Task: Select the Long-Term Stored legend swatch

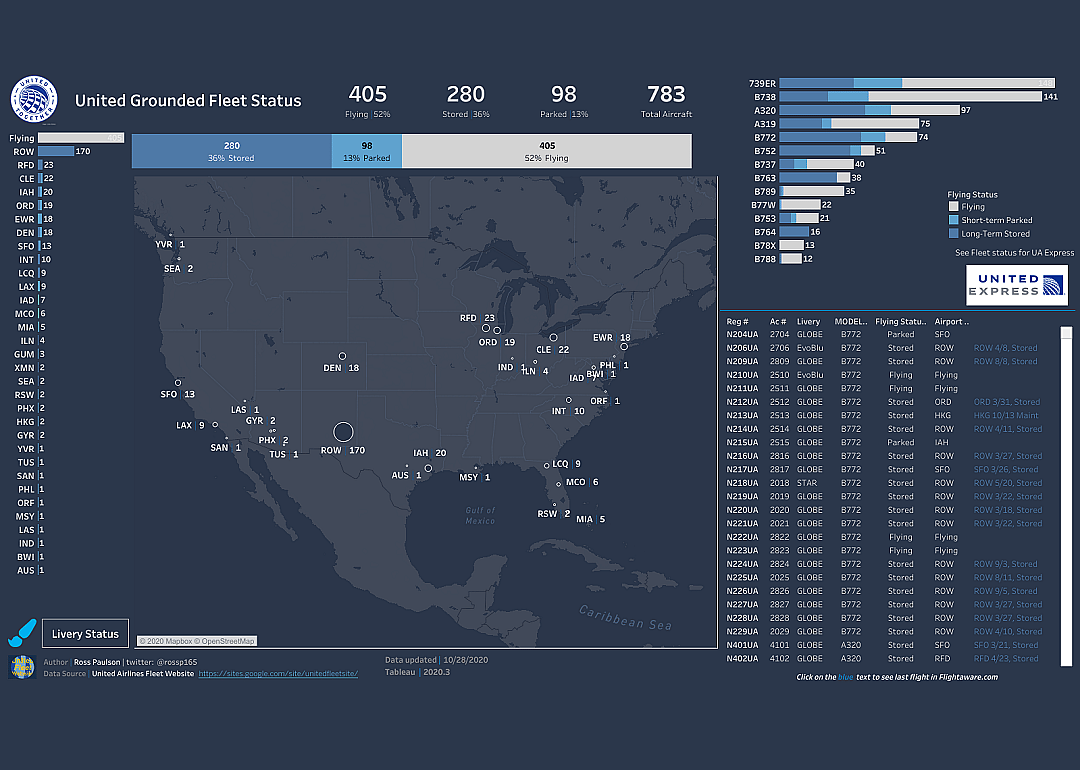Action: (x=953, y=233)
